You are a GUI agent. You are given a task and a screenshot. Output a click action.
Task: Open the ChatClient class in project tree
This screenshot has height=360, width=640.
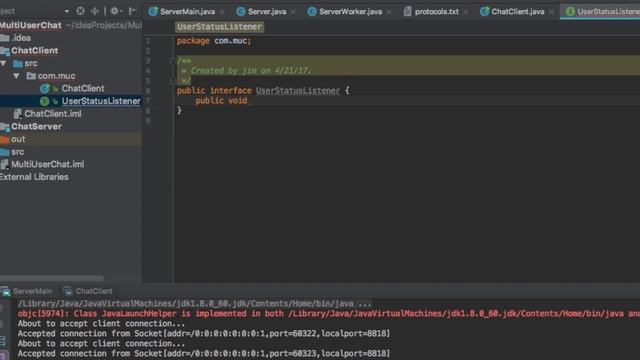point(83,89)
